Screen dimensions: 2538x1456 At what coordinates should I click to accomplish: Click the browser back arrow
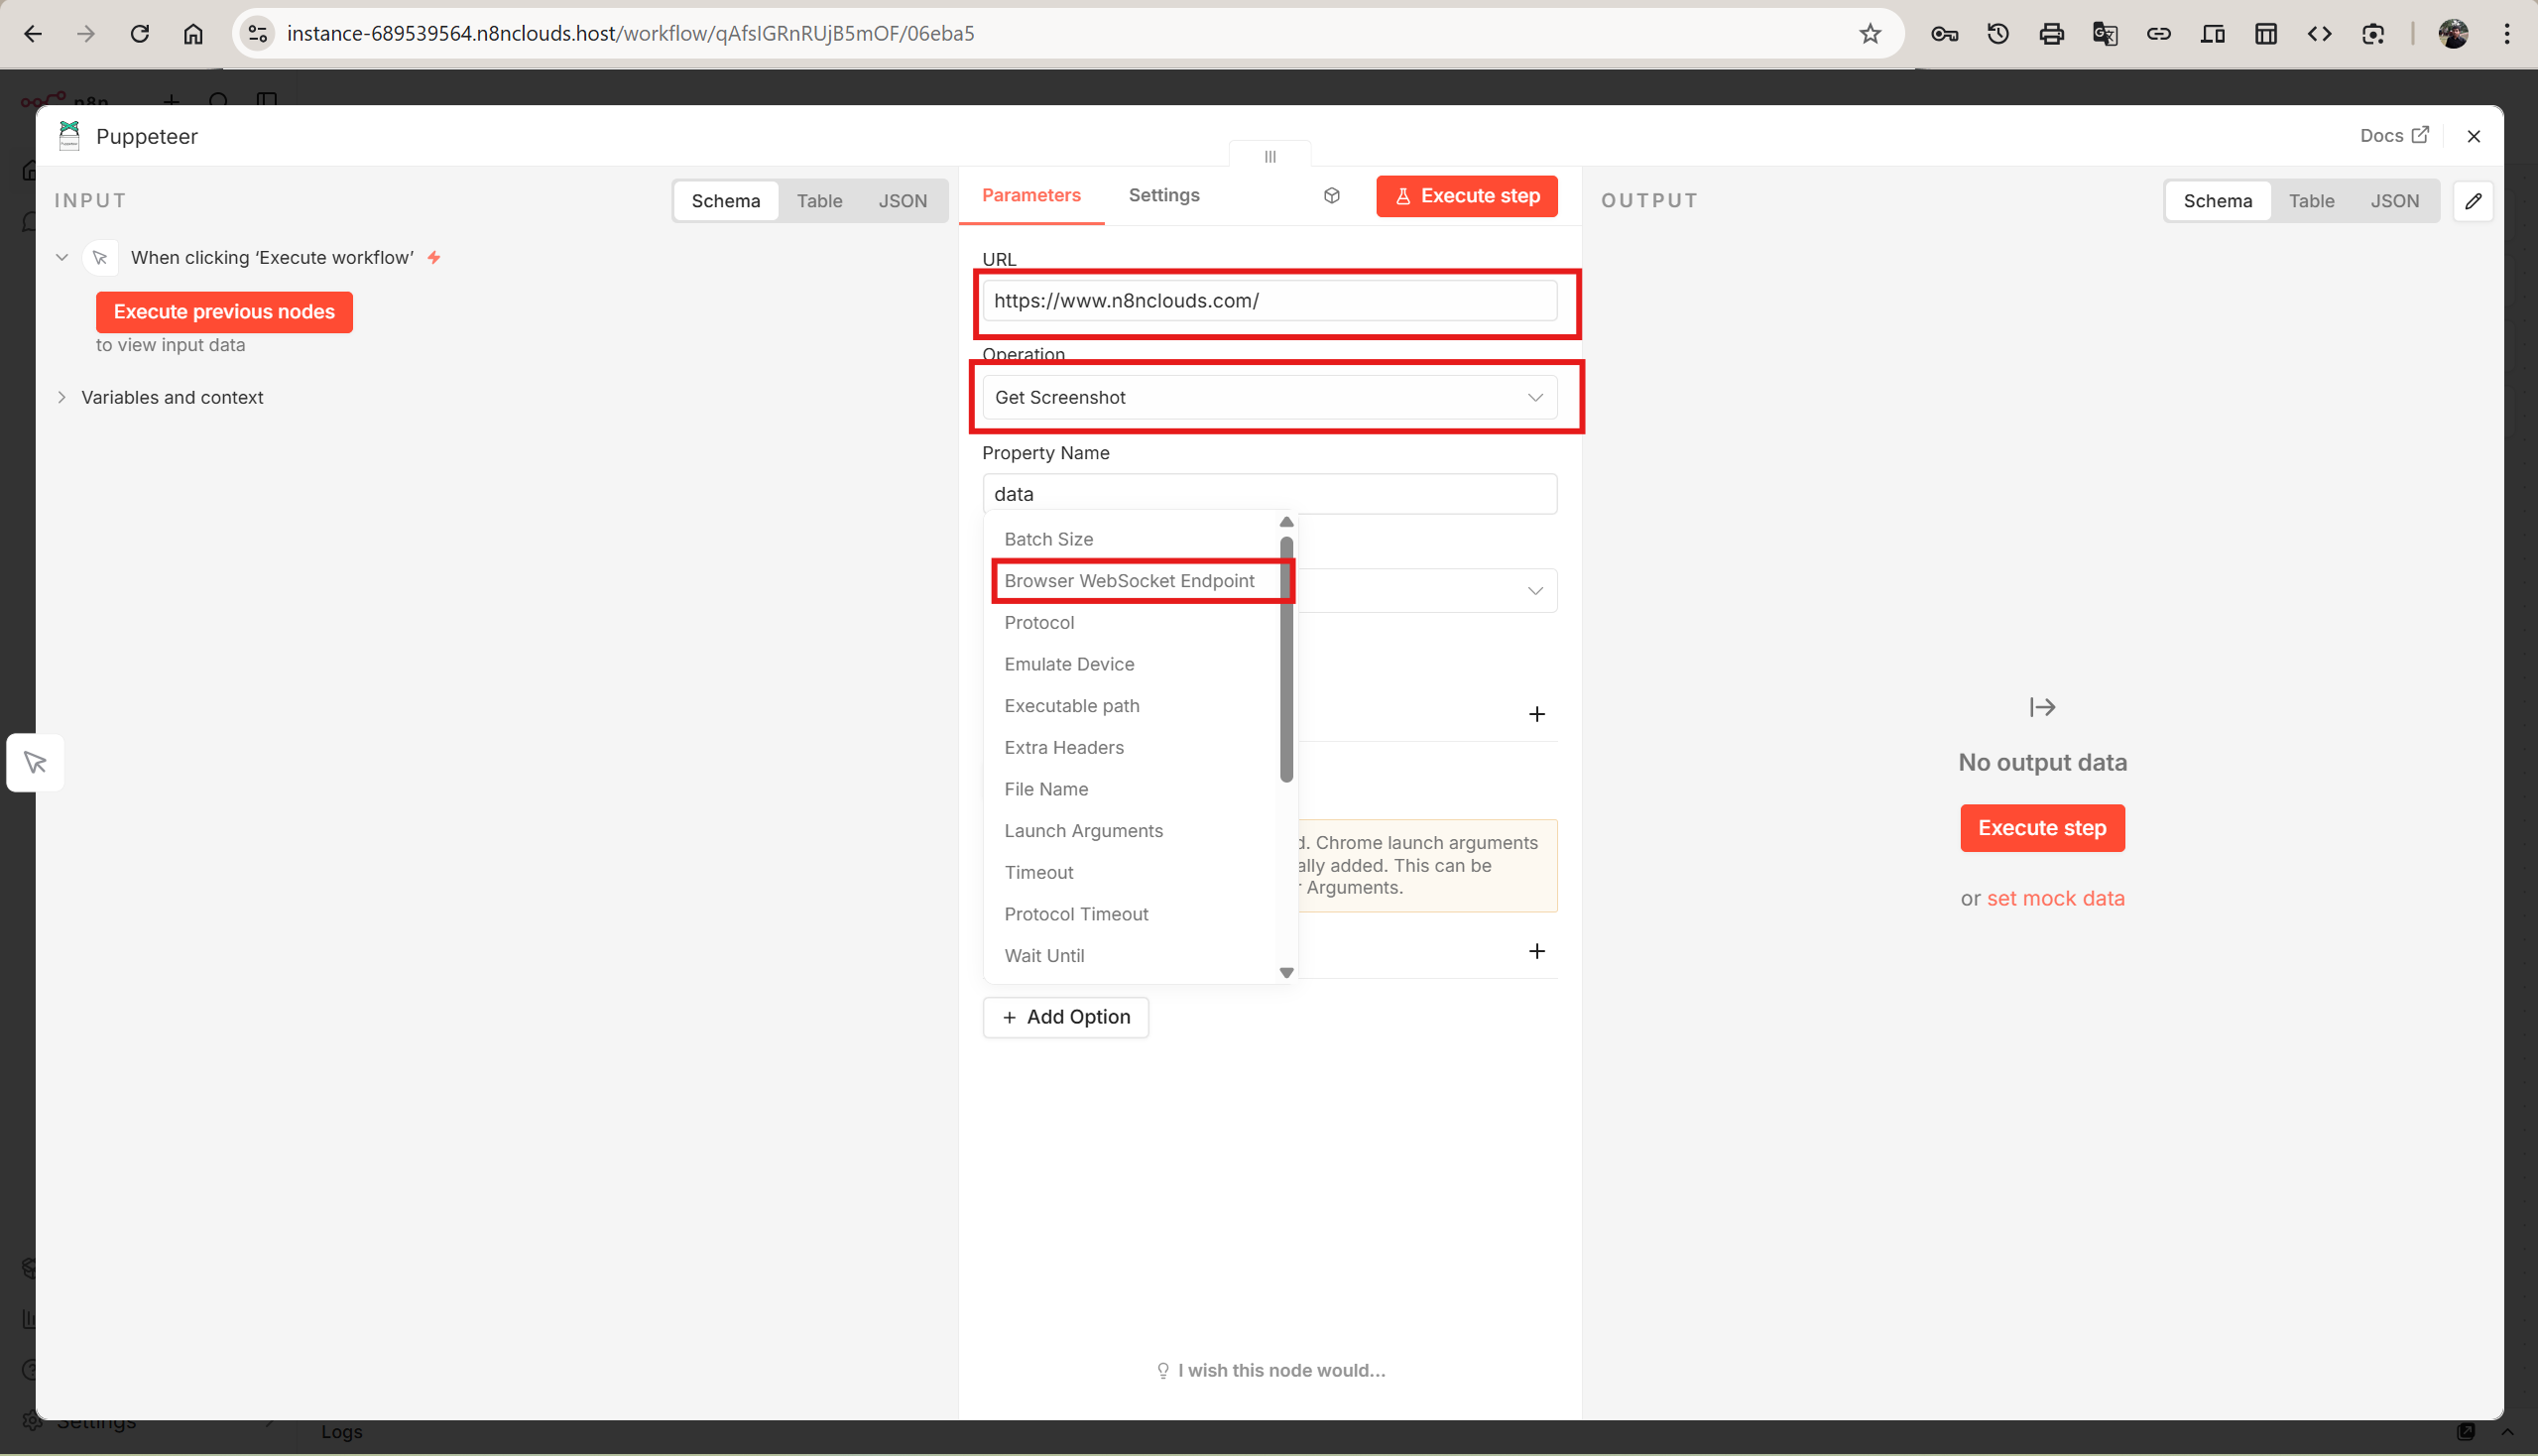tap(32, 34)
